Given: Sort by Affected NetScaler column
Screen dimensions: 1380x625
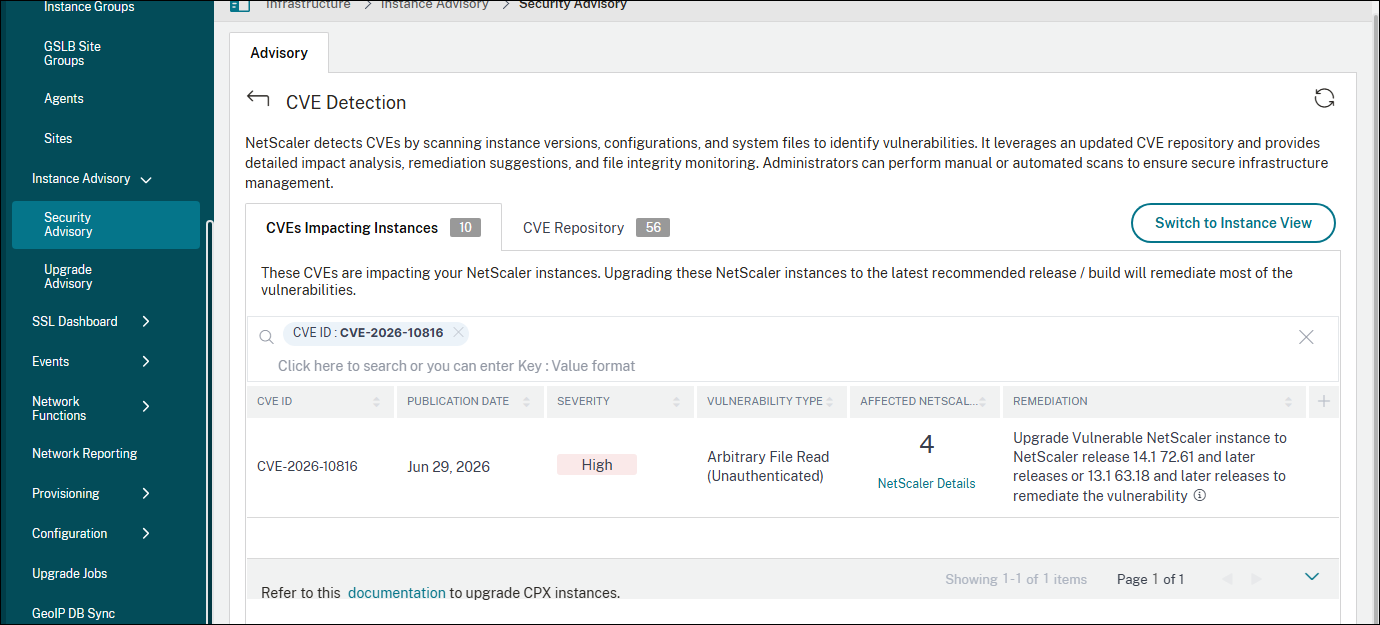Looking at the screenshot, I should (x=982, y=401).
